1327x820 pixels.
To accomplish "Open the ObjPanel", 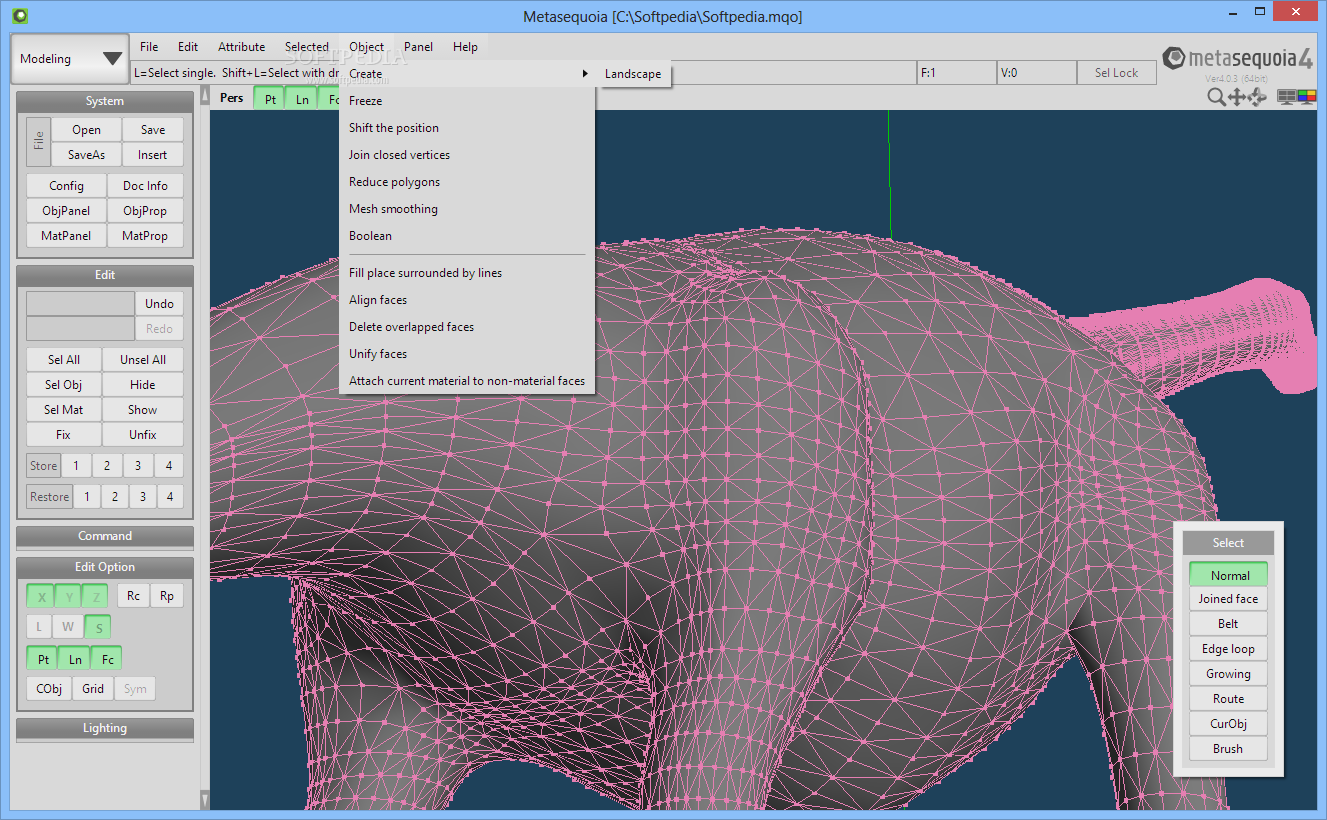I will [66, 211].
